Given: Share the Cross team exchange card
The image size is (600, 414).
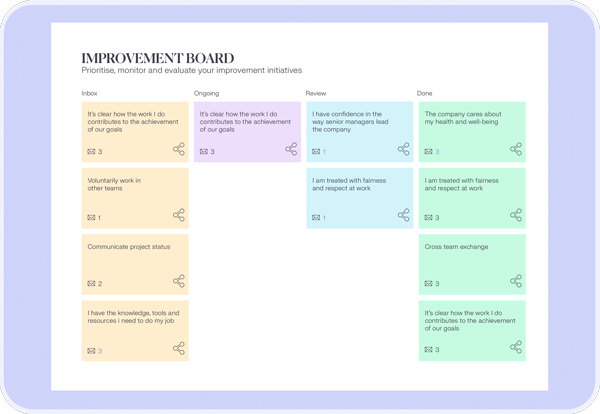Looking at the screenshot, I should pos(516,281).
